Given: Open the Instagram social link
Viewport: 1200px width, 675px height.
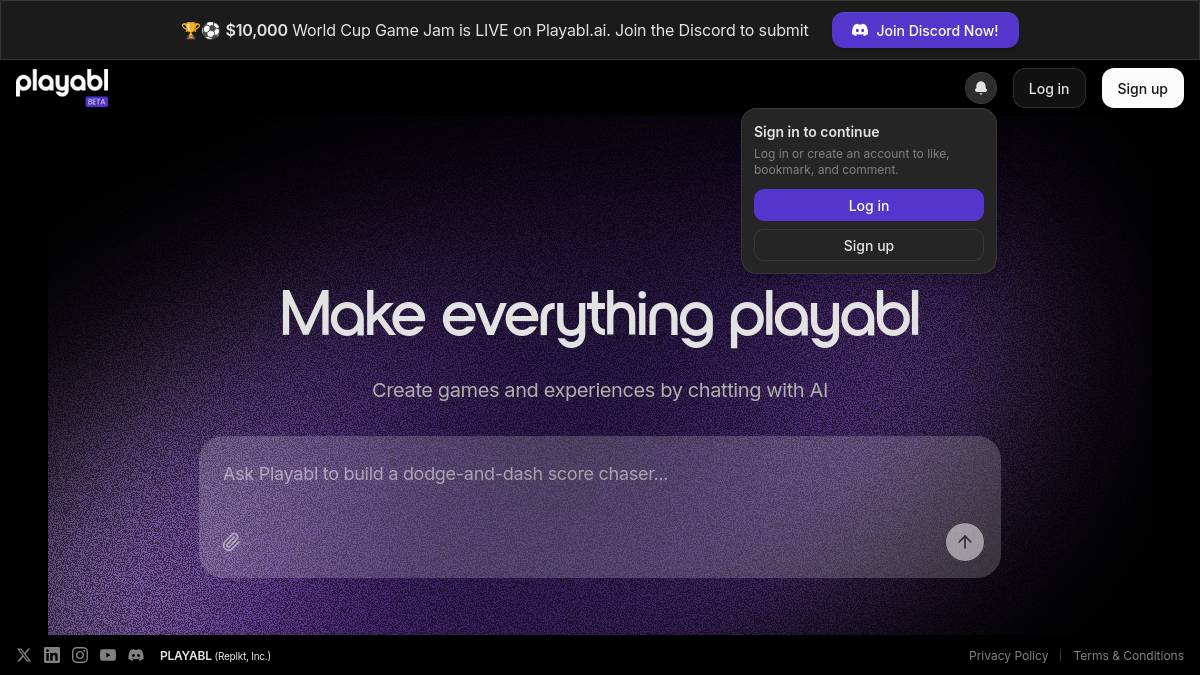Looking at the screenshot, I should 80,655.
